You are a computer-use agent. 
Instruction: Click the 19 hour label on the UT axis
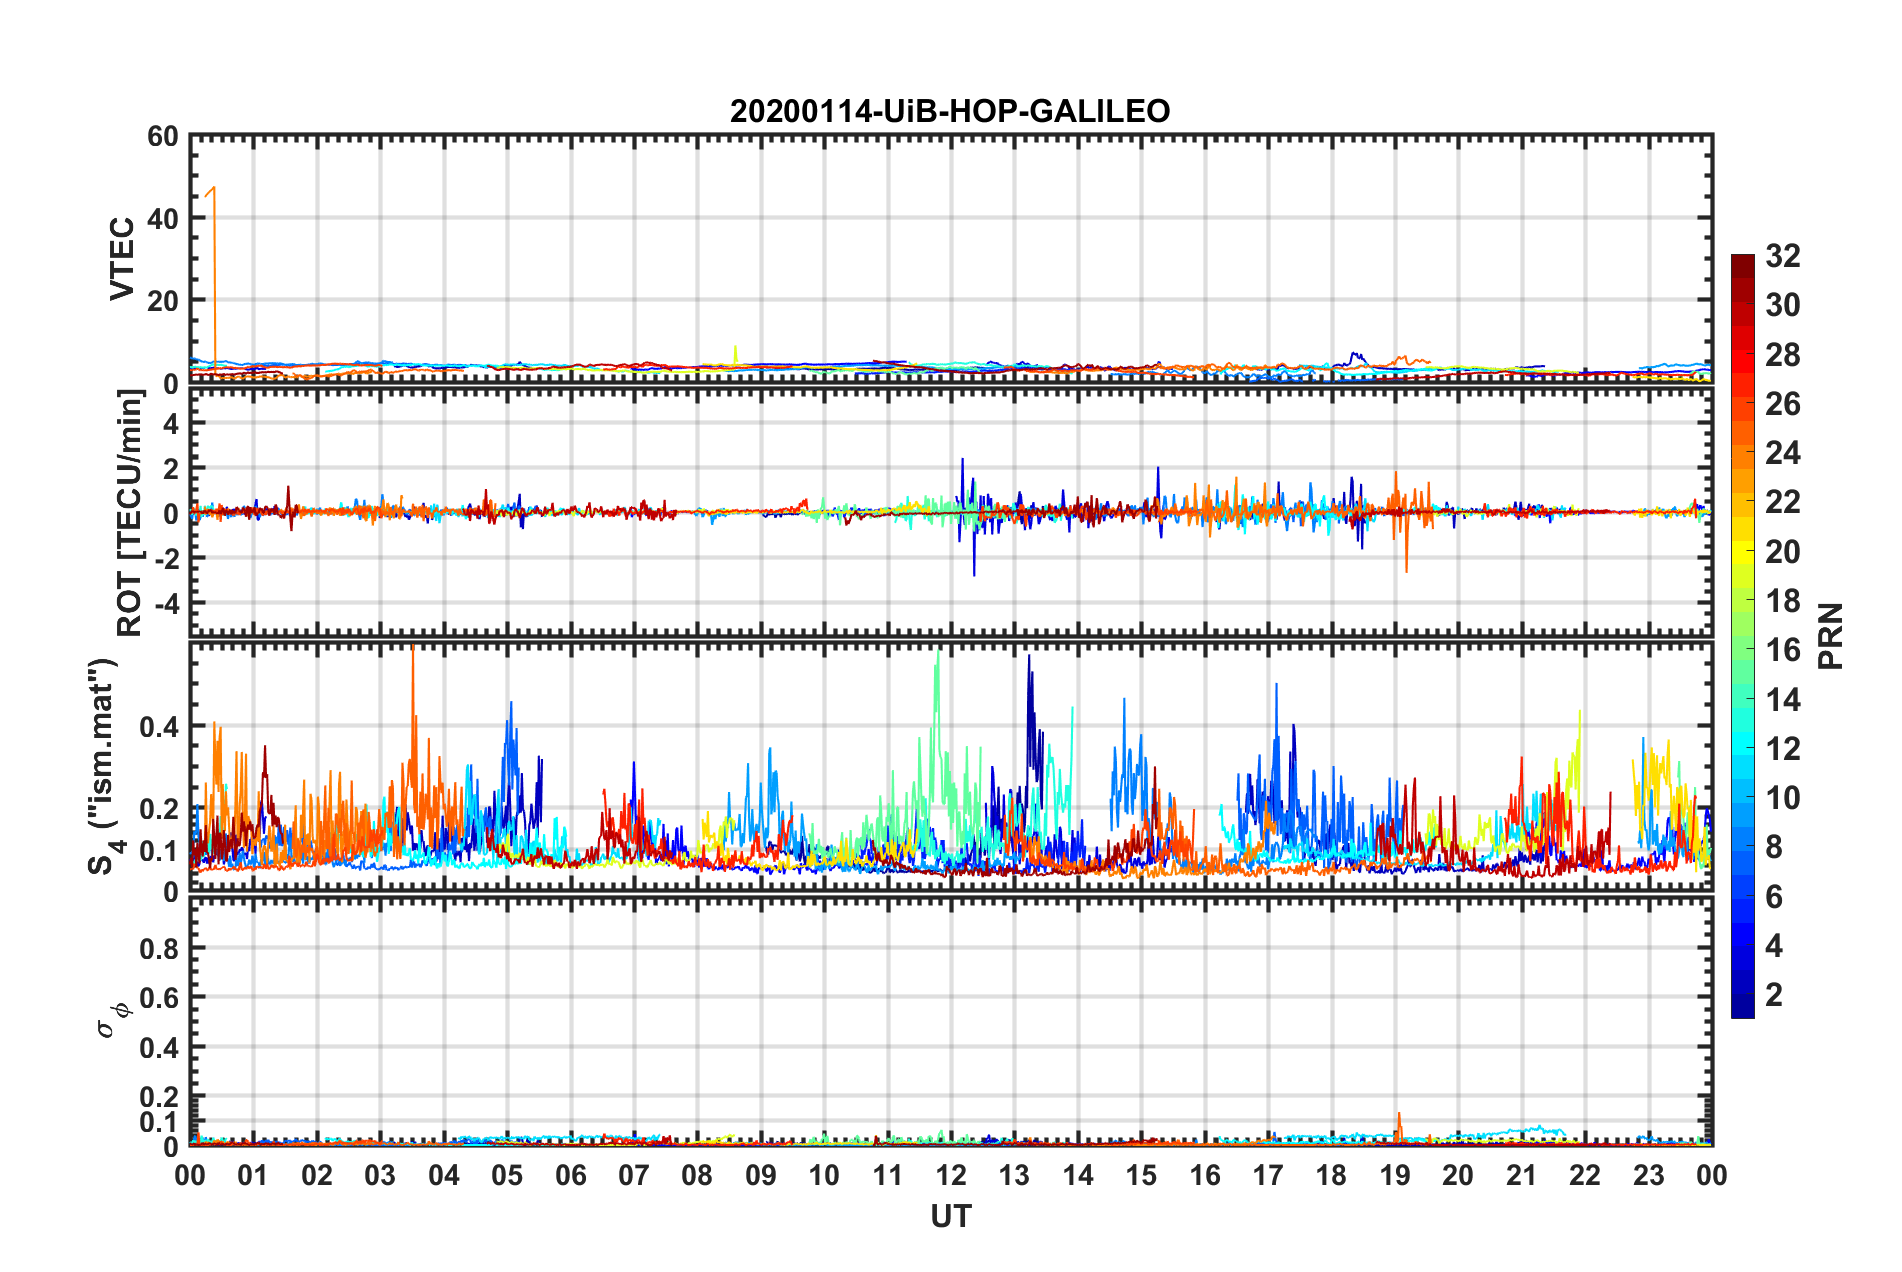pyautogui.click(x=1395, y=1175)
